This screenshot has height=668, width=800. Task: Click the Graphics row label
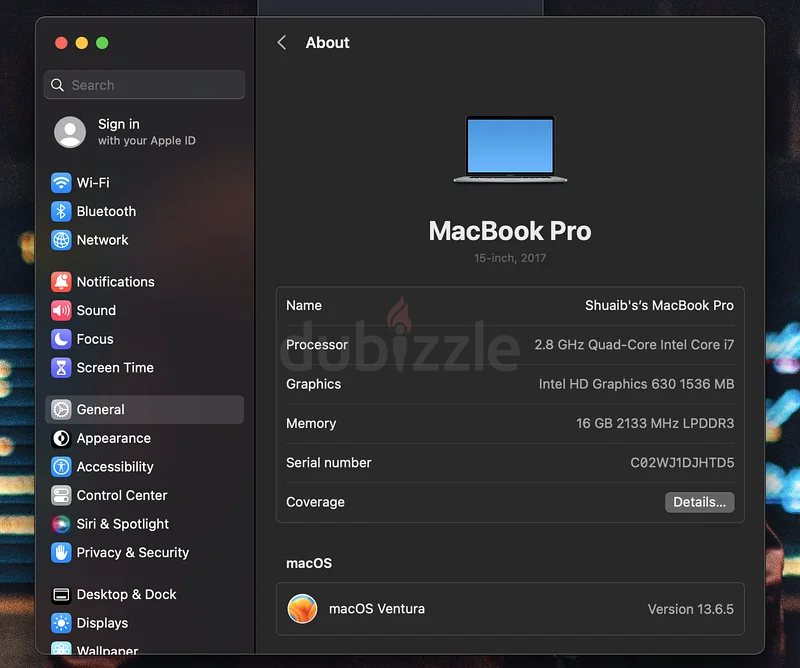313,384
